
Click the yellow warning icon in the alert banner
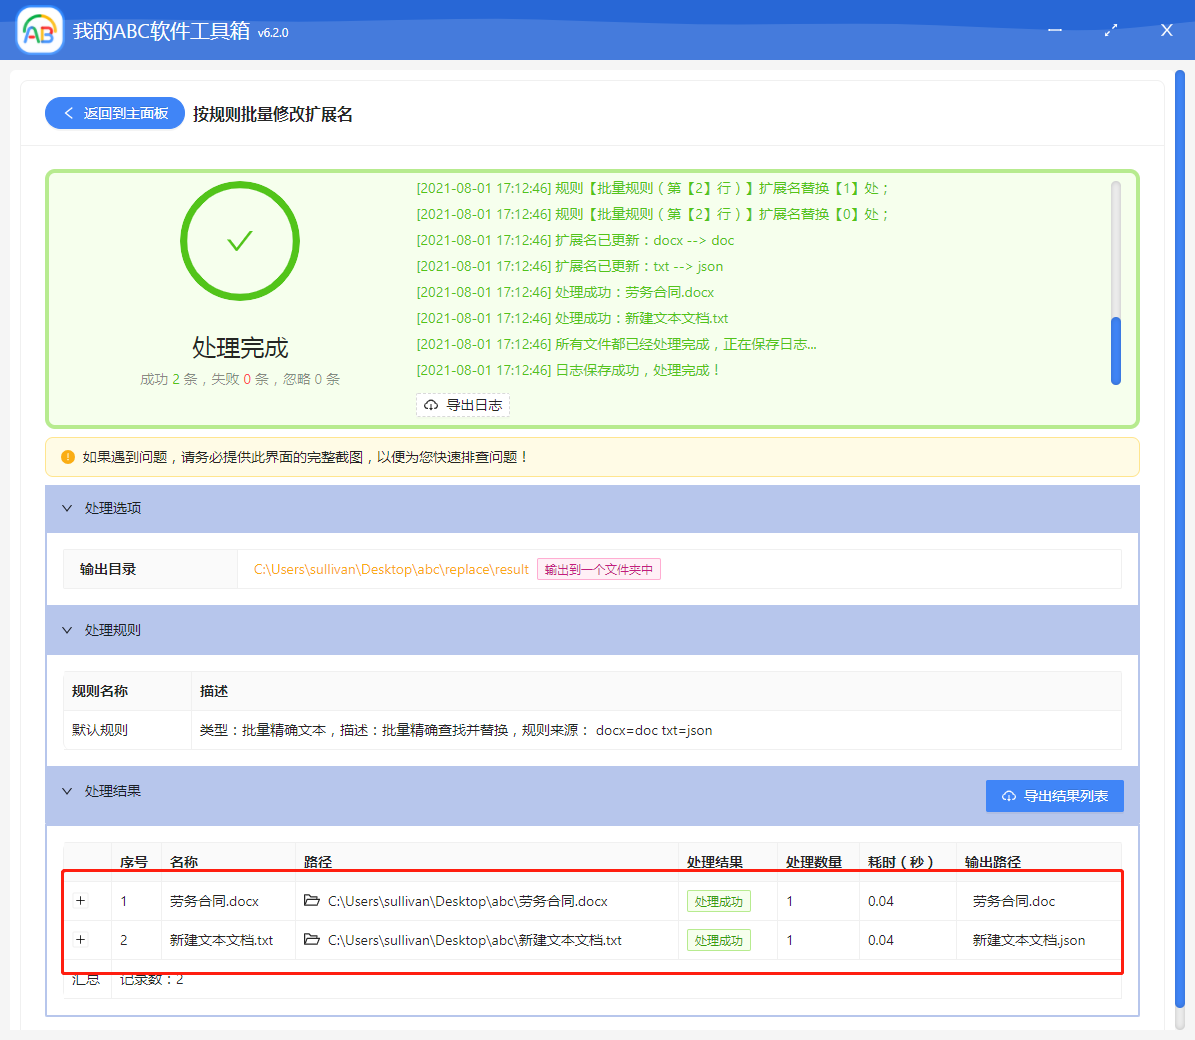(67, 456)
